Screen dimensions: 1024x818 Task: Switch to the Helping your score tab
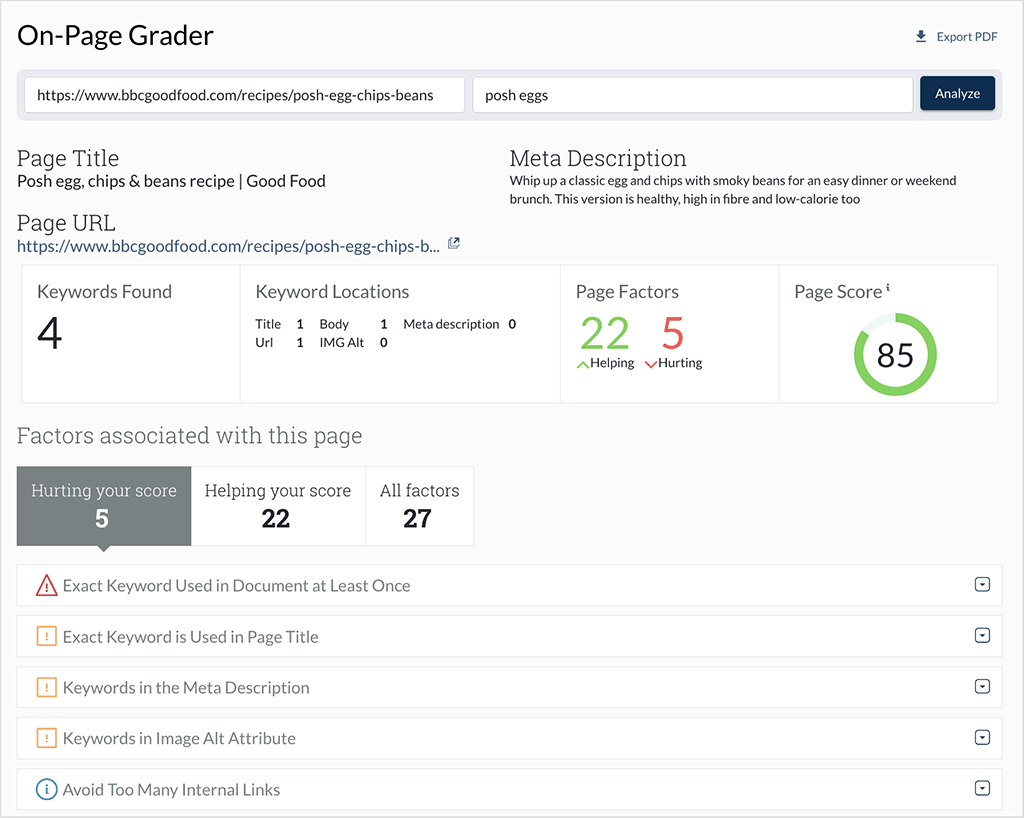coord(278,505)
